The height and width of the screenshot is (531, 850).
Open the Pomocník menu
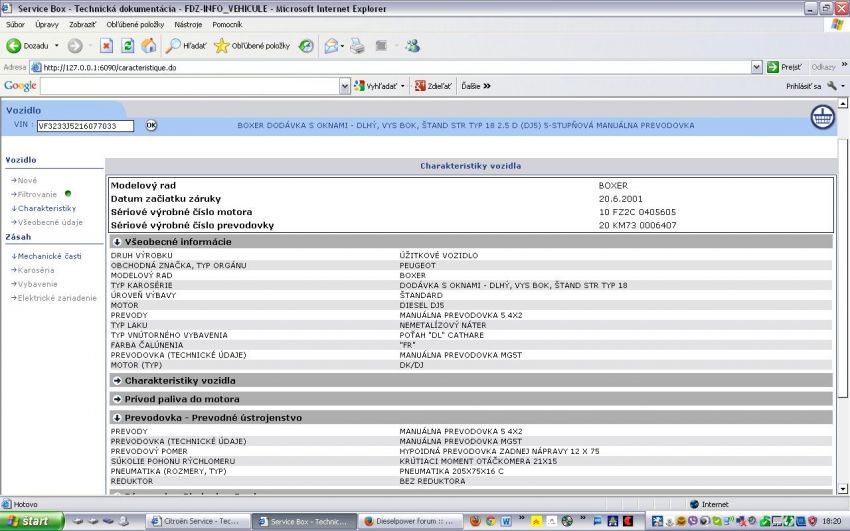point(227,24)
